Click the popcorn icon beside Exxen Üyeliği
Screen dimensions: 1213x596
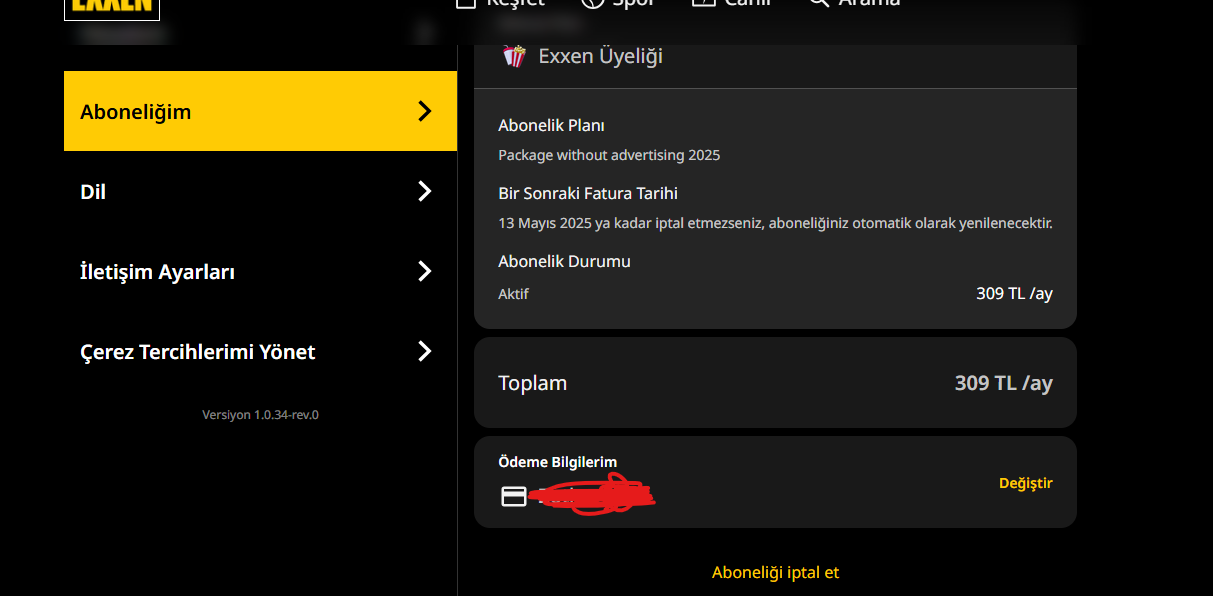click(514, 56)
